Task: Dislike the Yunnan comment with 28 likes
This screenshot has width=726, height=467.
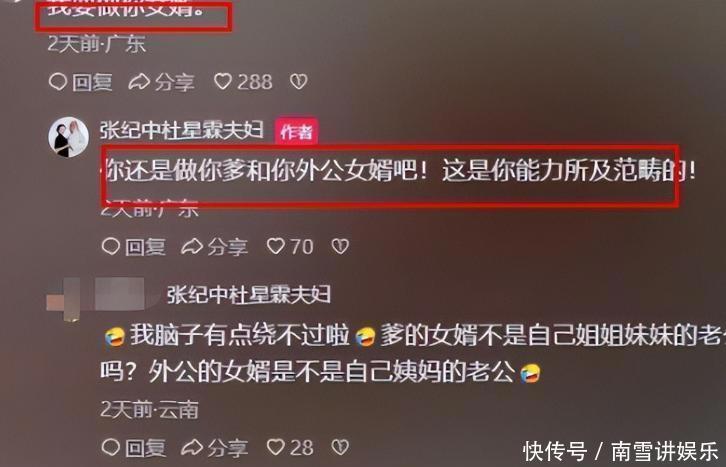Action: click(x=340, y=448)
